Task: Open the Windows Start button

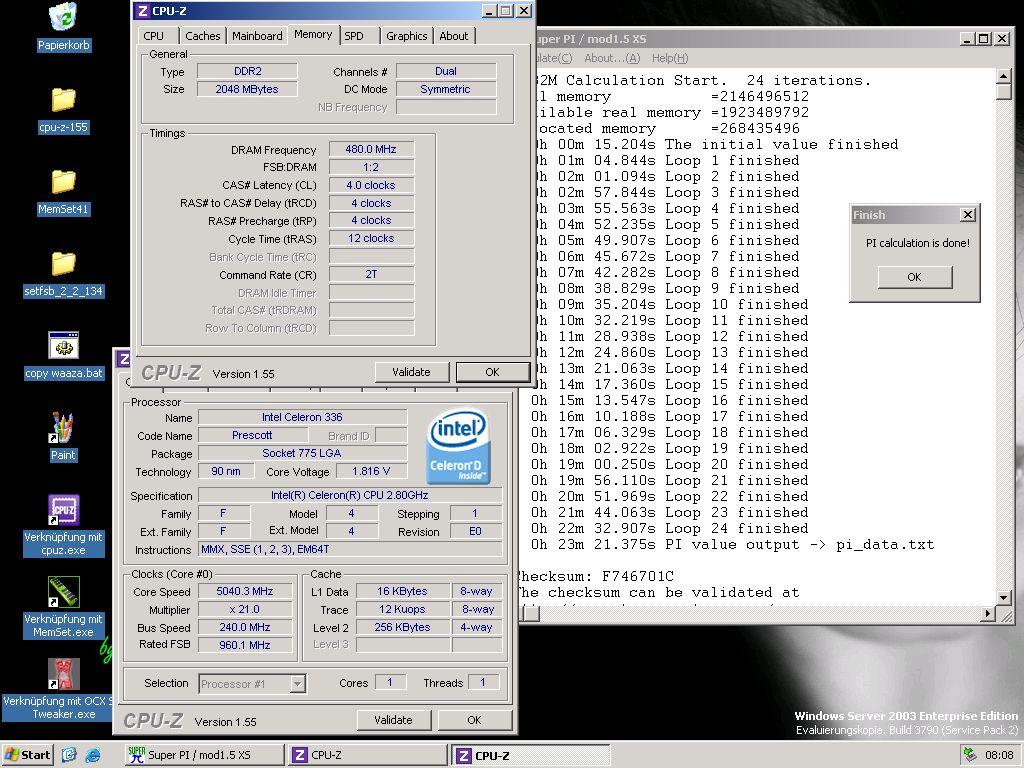Action: tap(27, 755)
